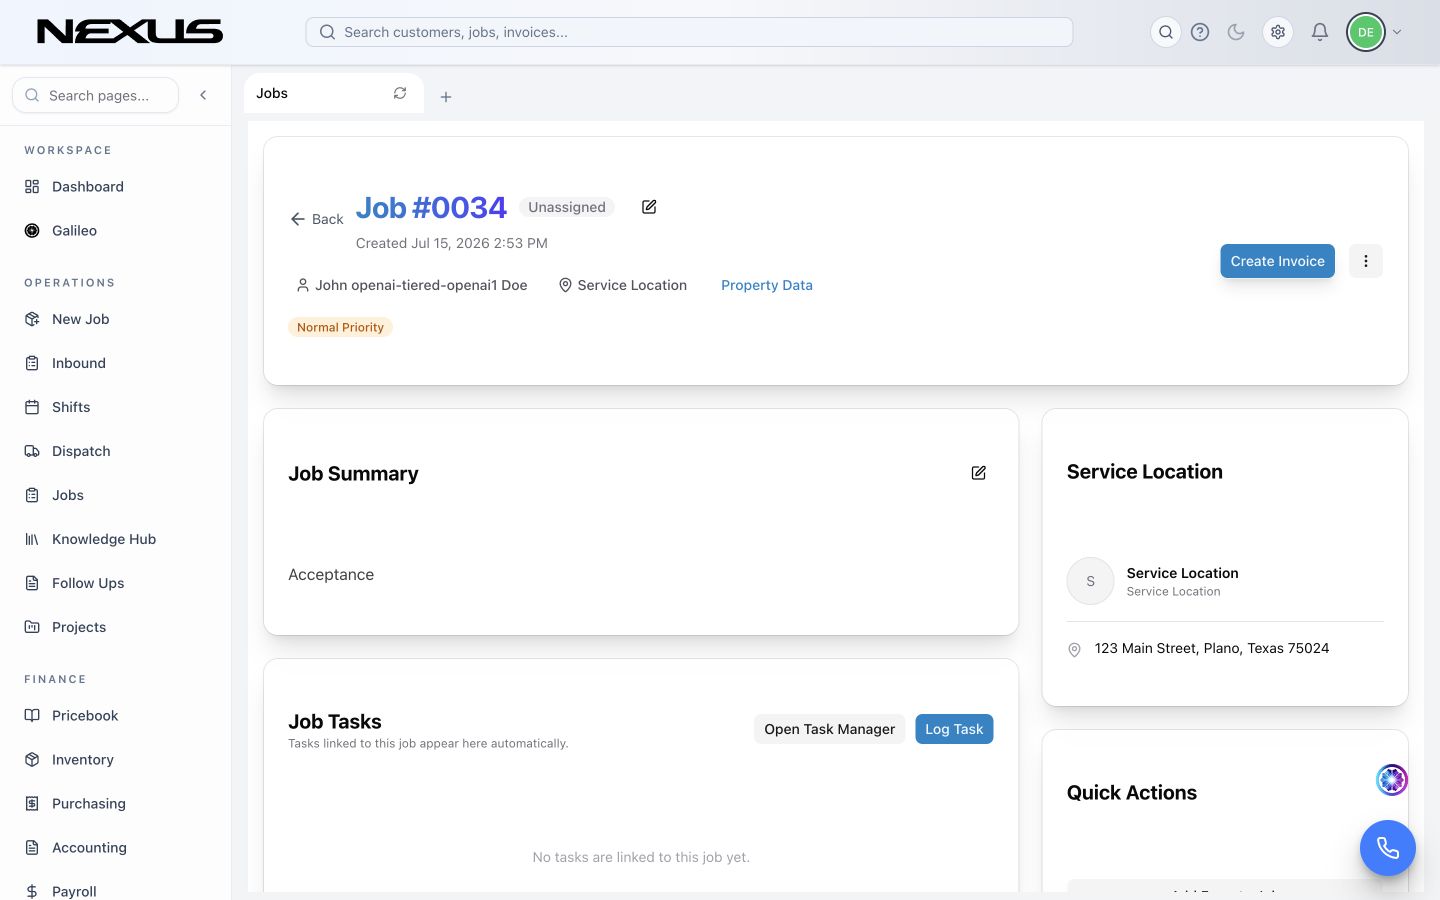This screenshot has width=1440, height=900.
Task: Open Purchasing page
Action: point(89,803)
